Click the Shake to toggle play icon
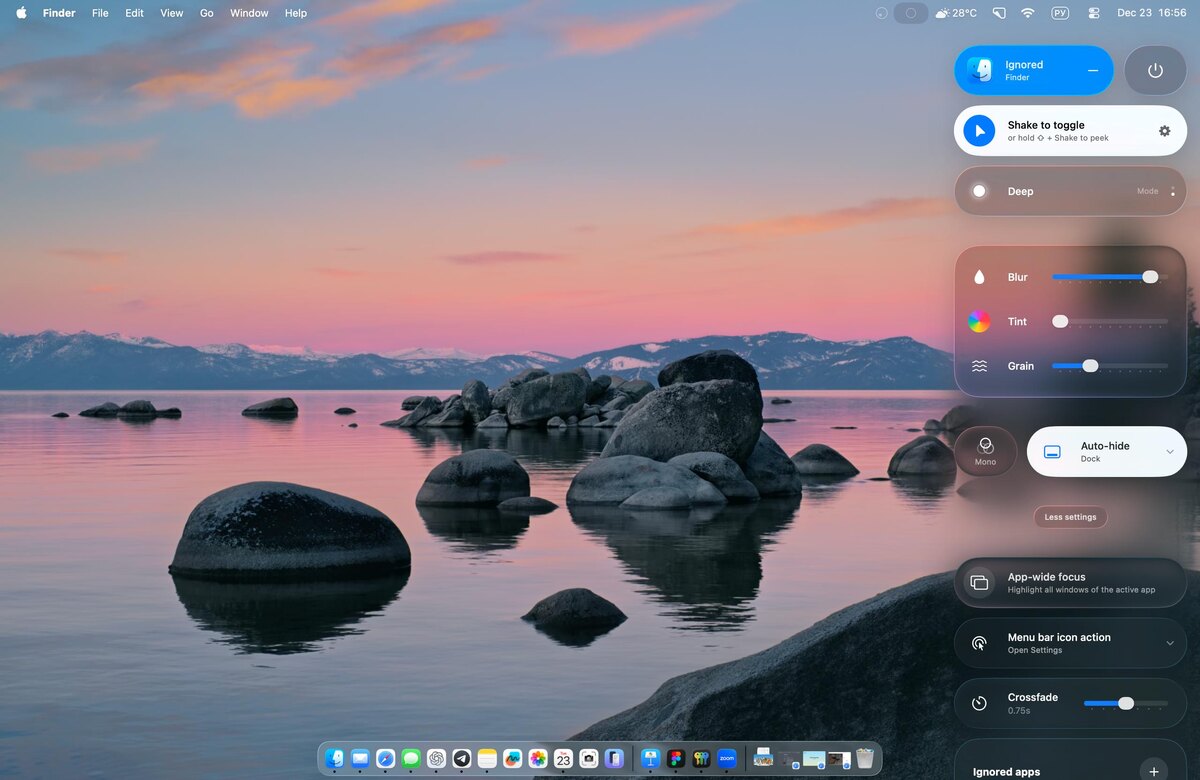Image resolution: width=1200 pixels, height=780 pixels. click(x=979, y=131)
